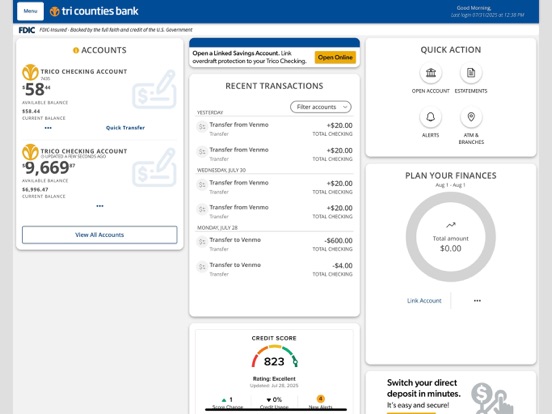The height and width of the screenshot is (414, 552).
Task: Click credit usage 0% indicator
Action: [274, 400]
